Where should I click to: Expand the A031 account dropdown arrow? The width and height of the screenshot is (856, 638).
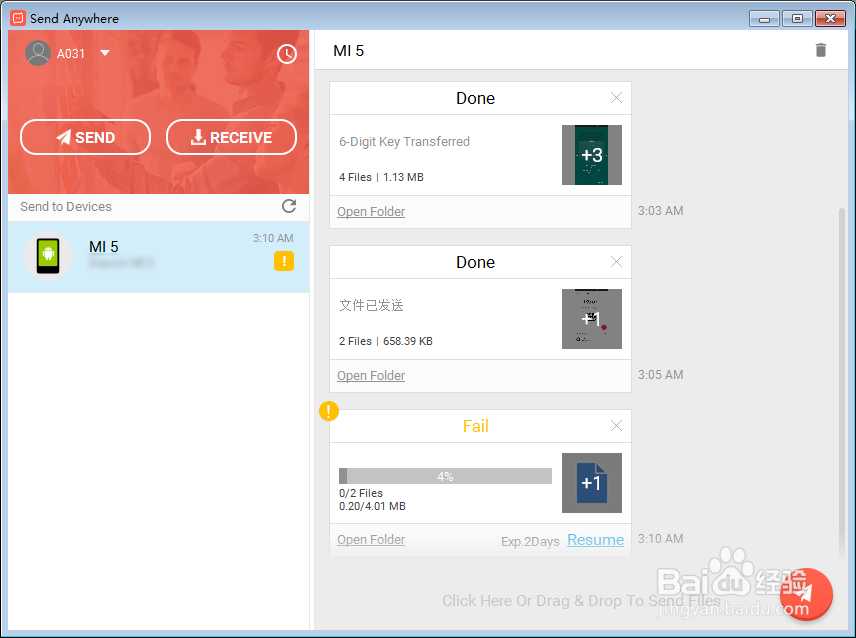(105, 53)
